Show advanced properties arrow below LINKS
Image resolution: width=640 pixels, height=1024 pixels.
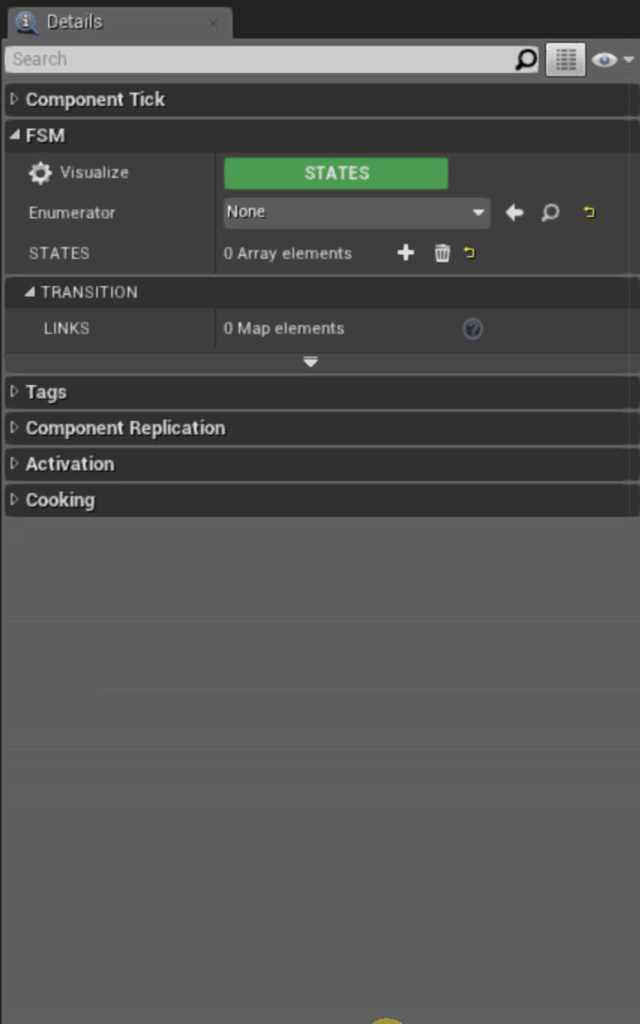pyautogui.click(x=310, y=362)
